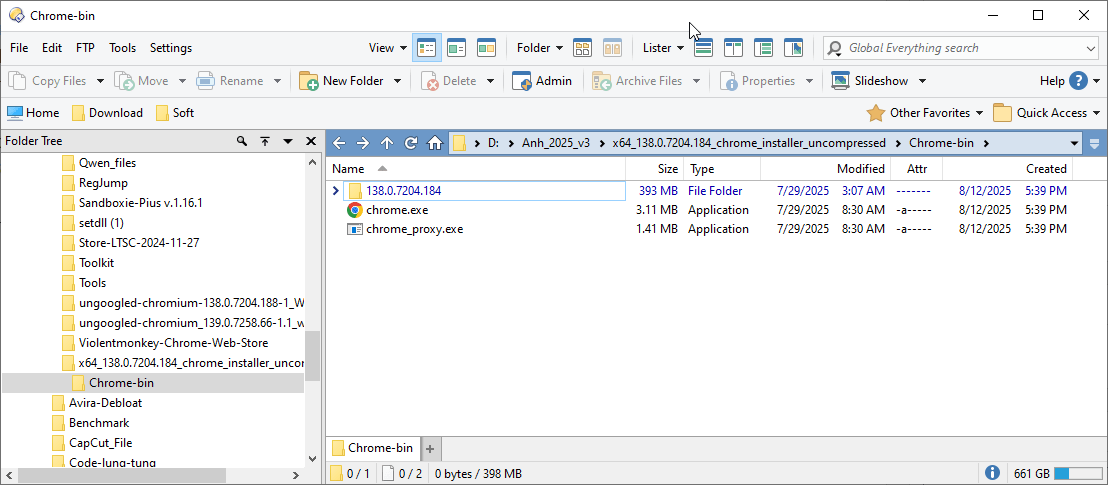This screenshot has width=1108, height=485.
Task: Click the magnifier icon in the Global Everything search box
Action: click(835, 48)
